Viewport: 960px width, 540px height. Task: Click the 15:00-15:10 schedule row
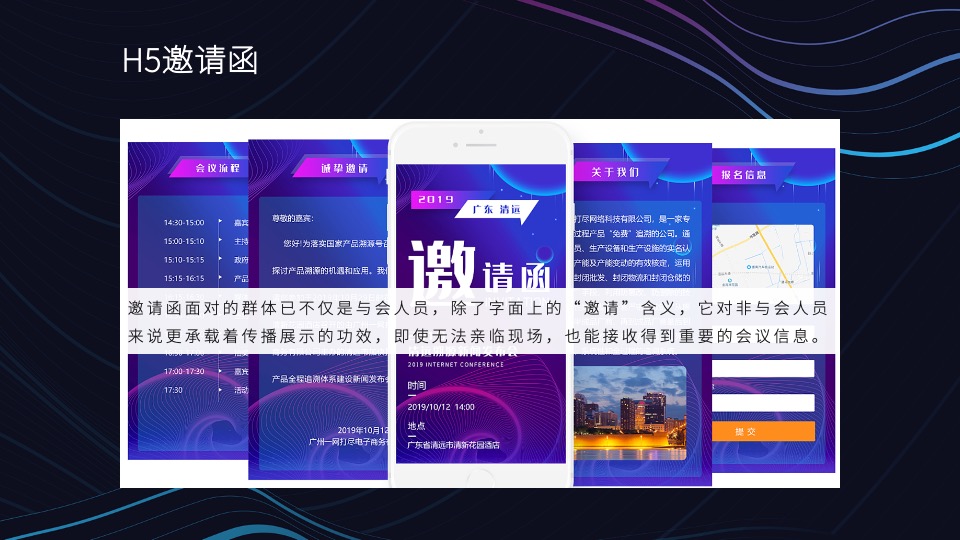pos(206,241)
